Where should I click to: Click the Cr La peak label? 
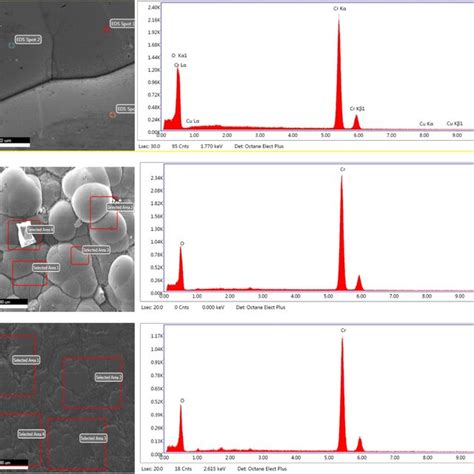[x=180, y=65]
